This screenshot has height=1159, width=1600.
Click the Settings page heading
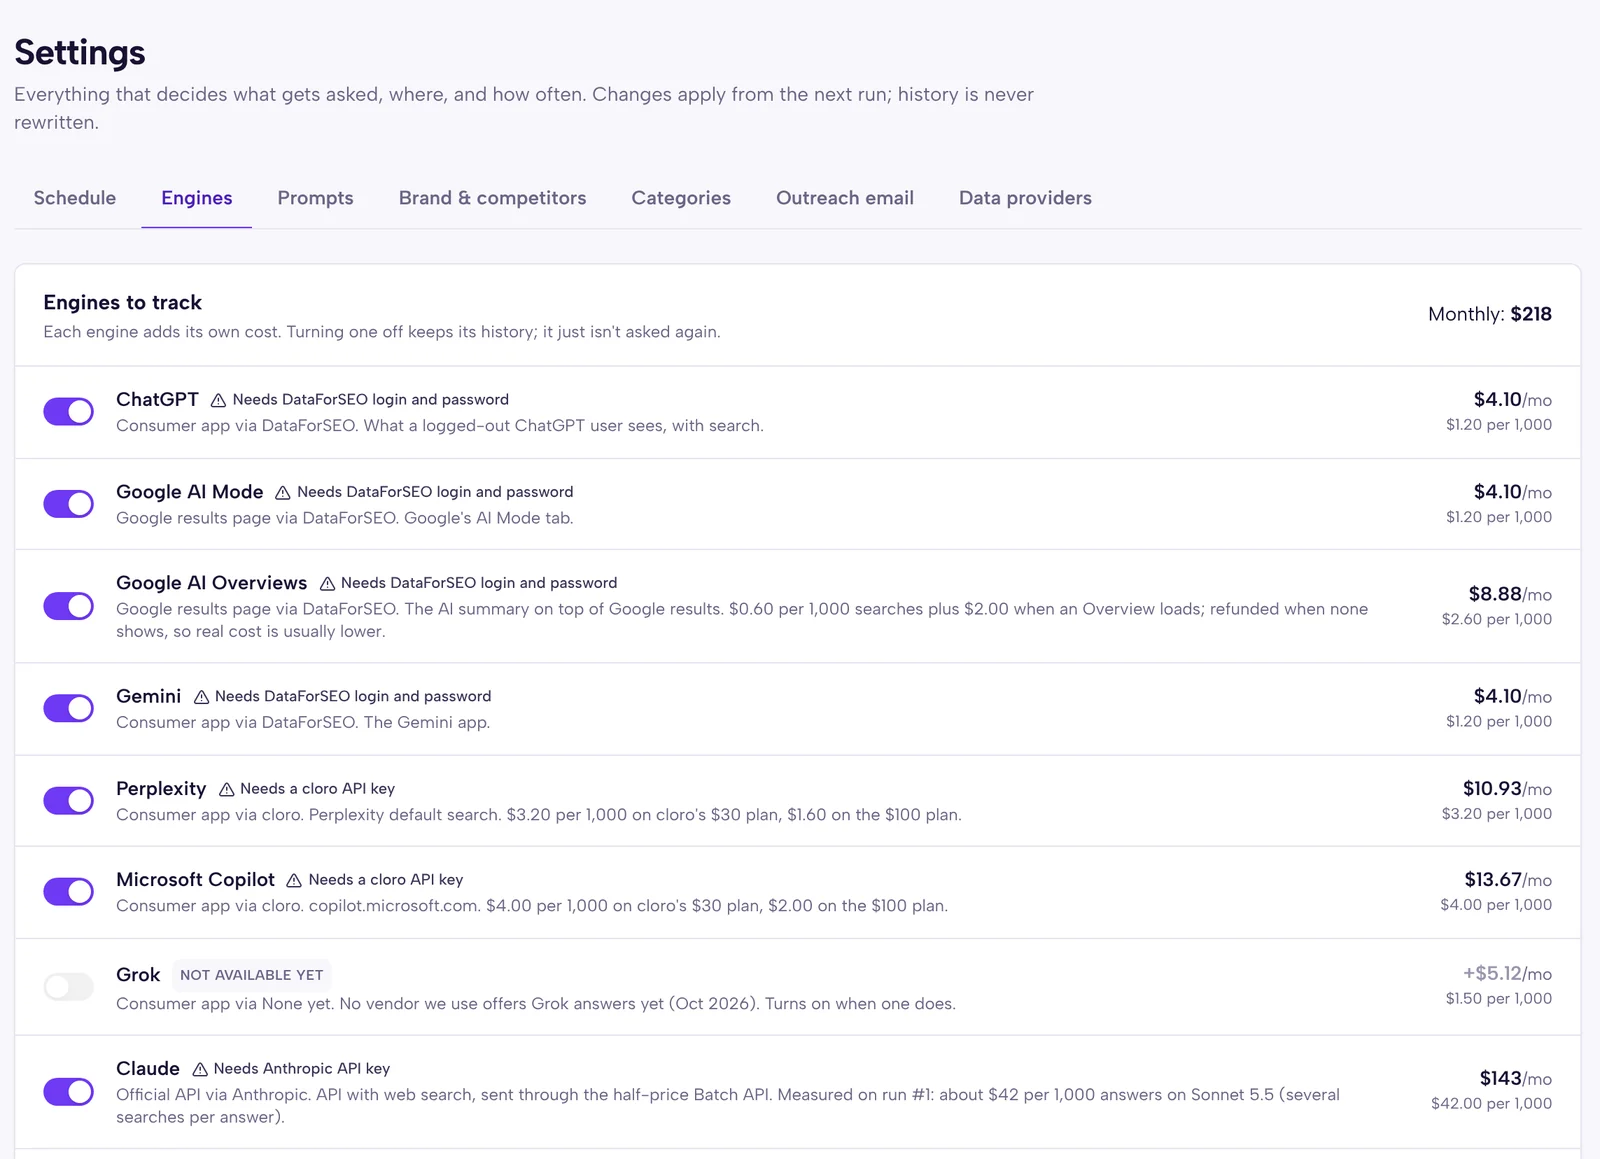click(x=80, y=52)
